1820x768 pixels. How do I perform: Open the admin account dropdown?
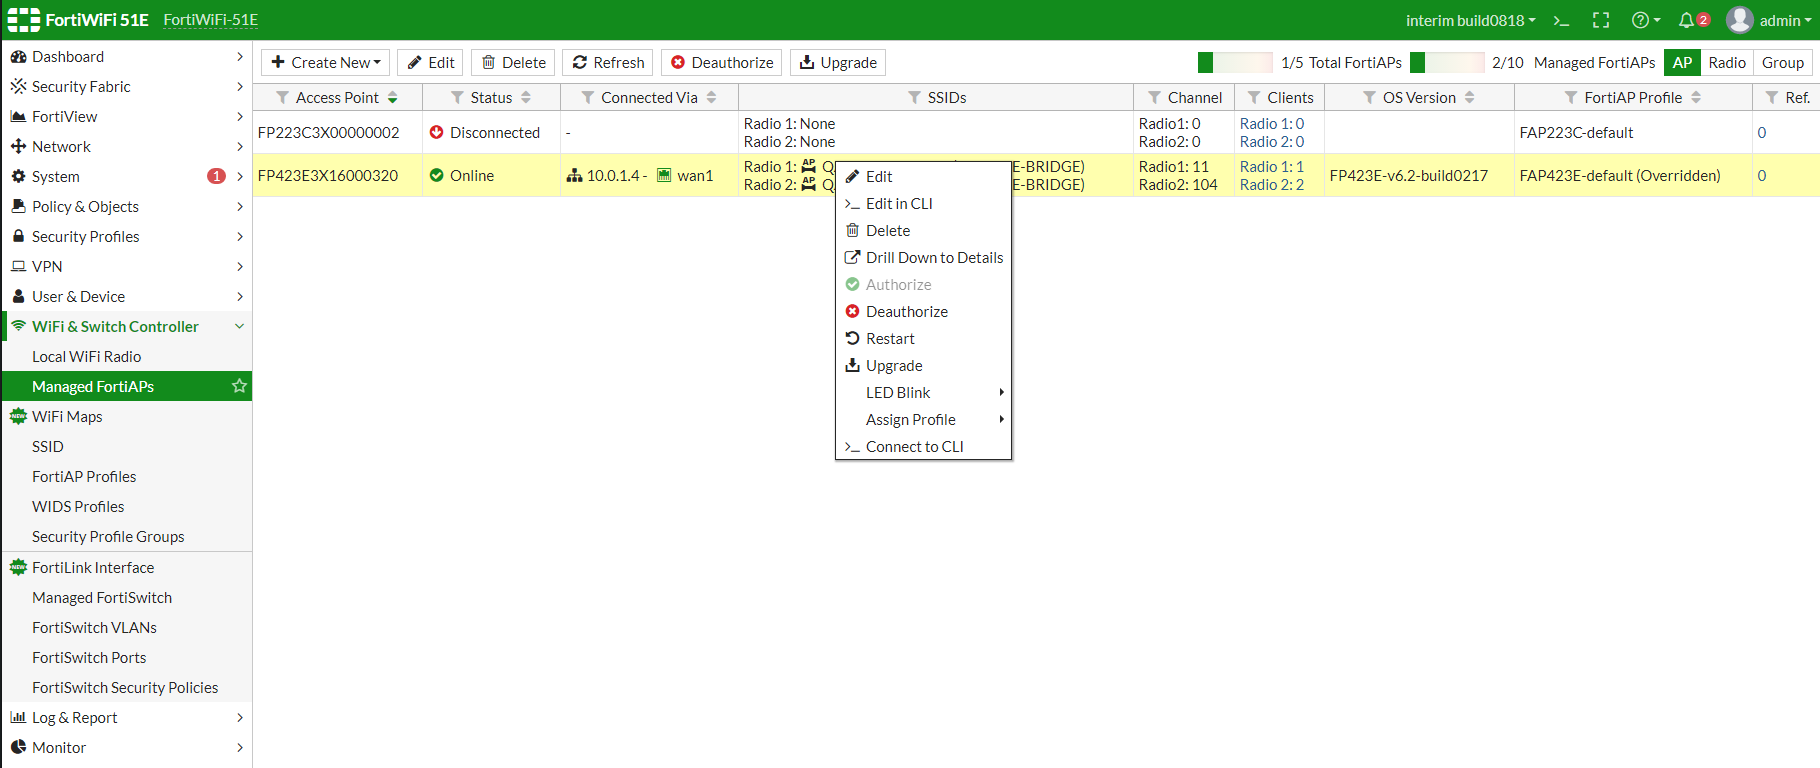tap(1785, 20)
